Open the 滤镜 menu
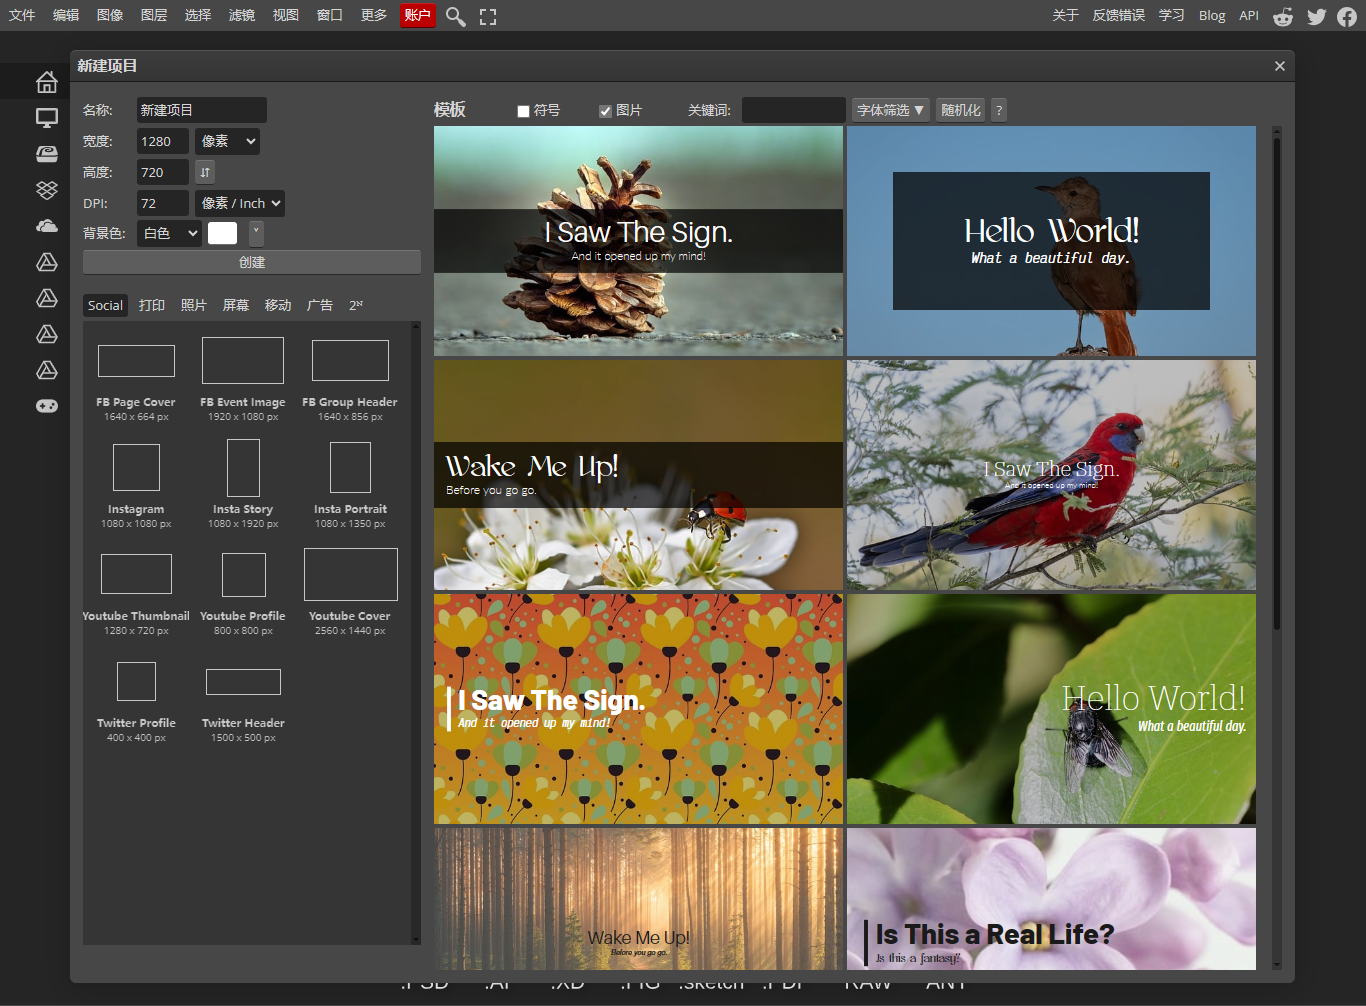Viewport: 1366px width, 1006px height. click(x=242, y=15)
